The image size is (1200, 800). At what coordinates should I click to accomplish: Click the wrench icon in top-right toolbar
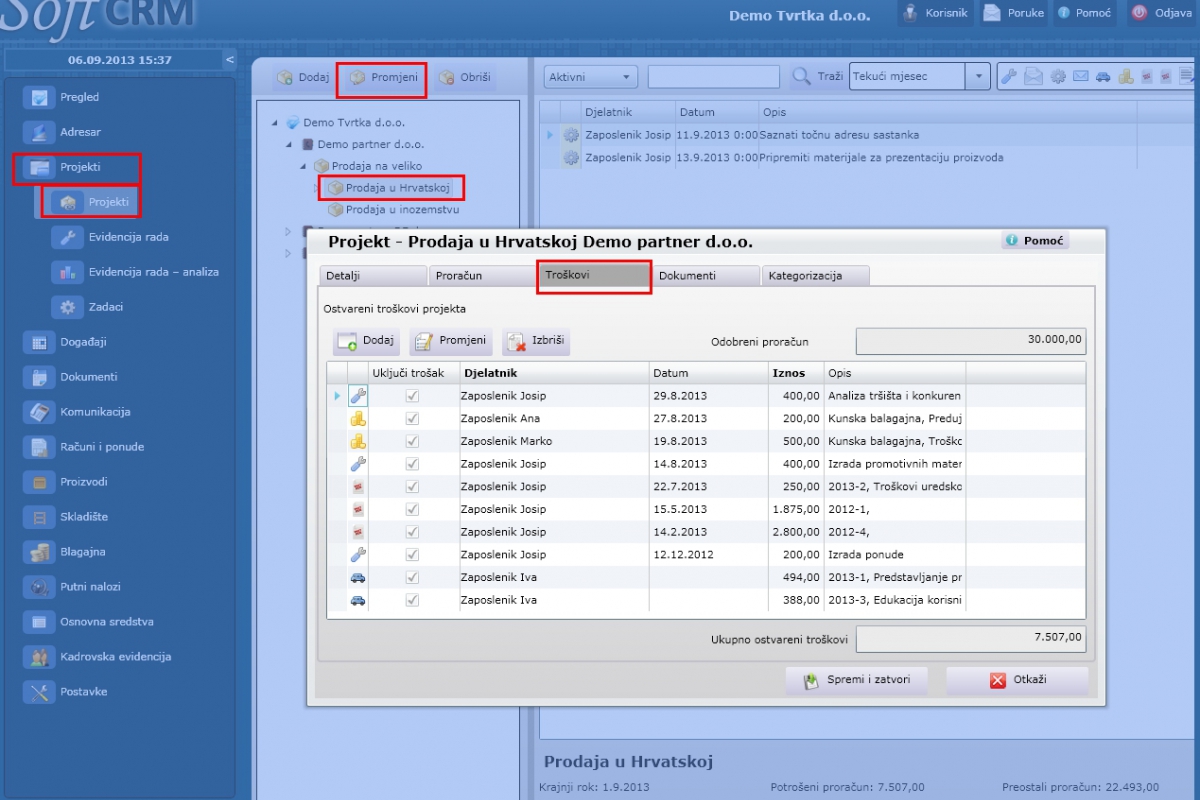point(1009,77)
